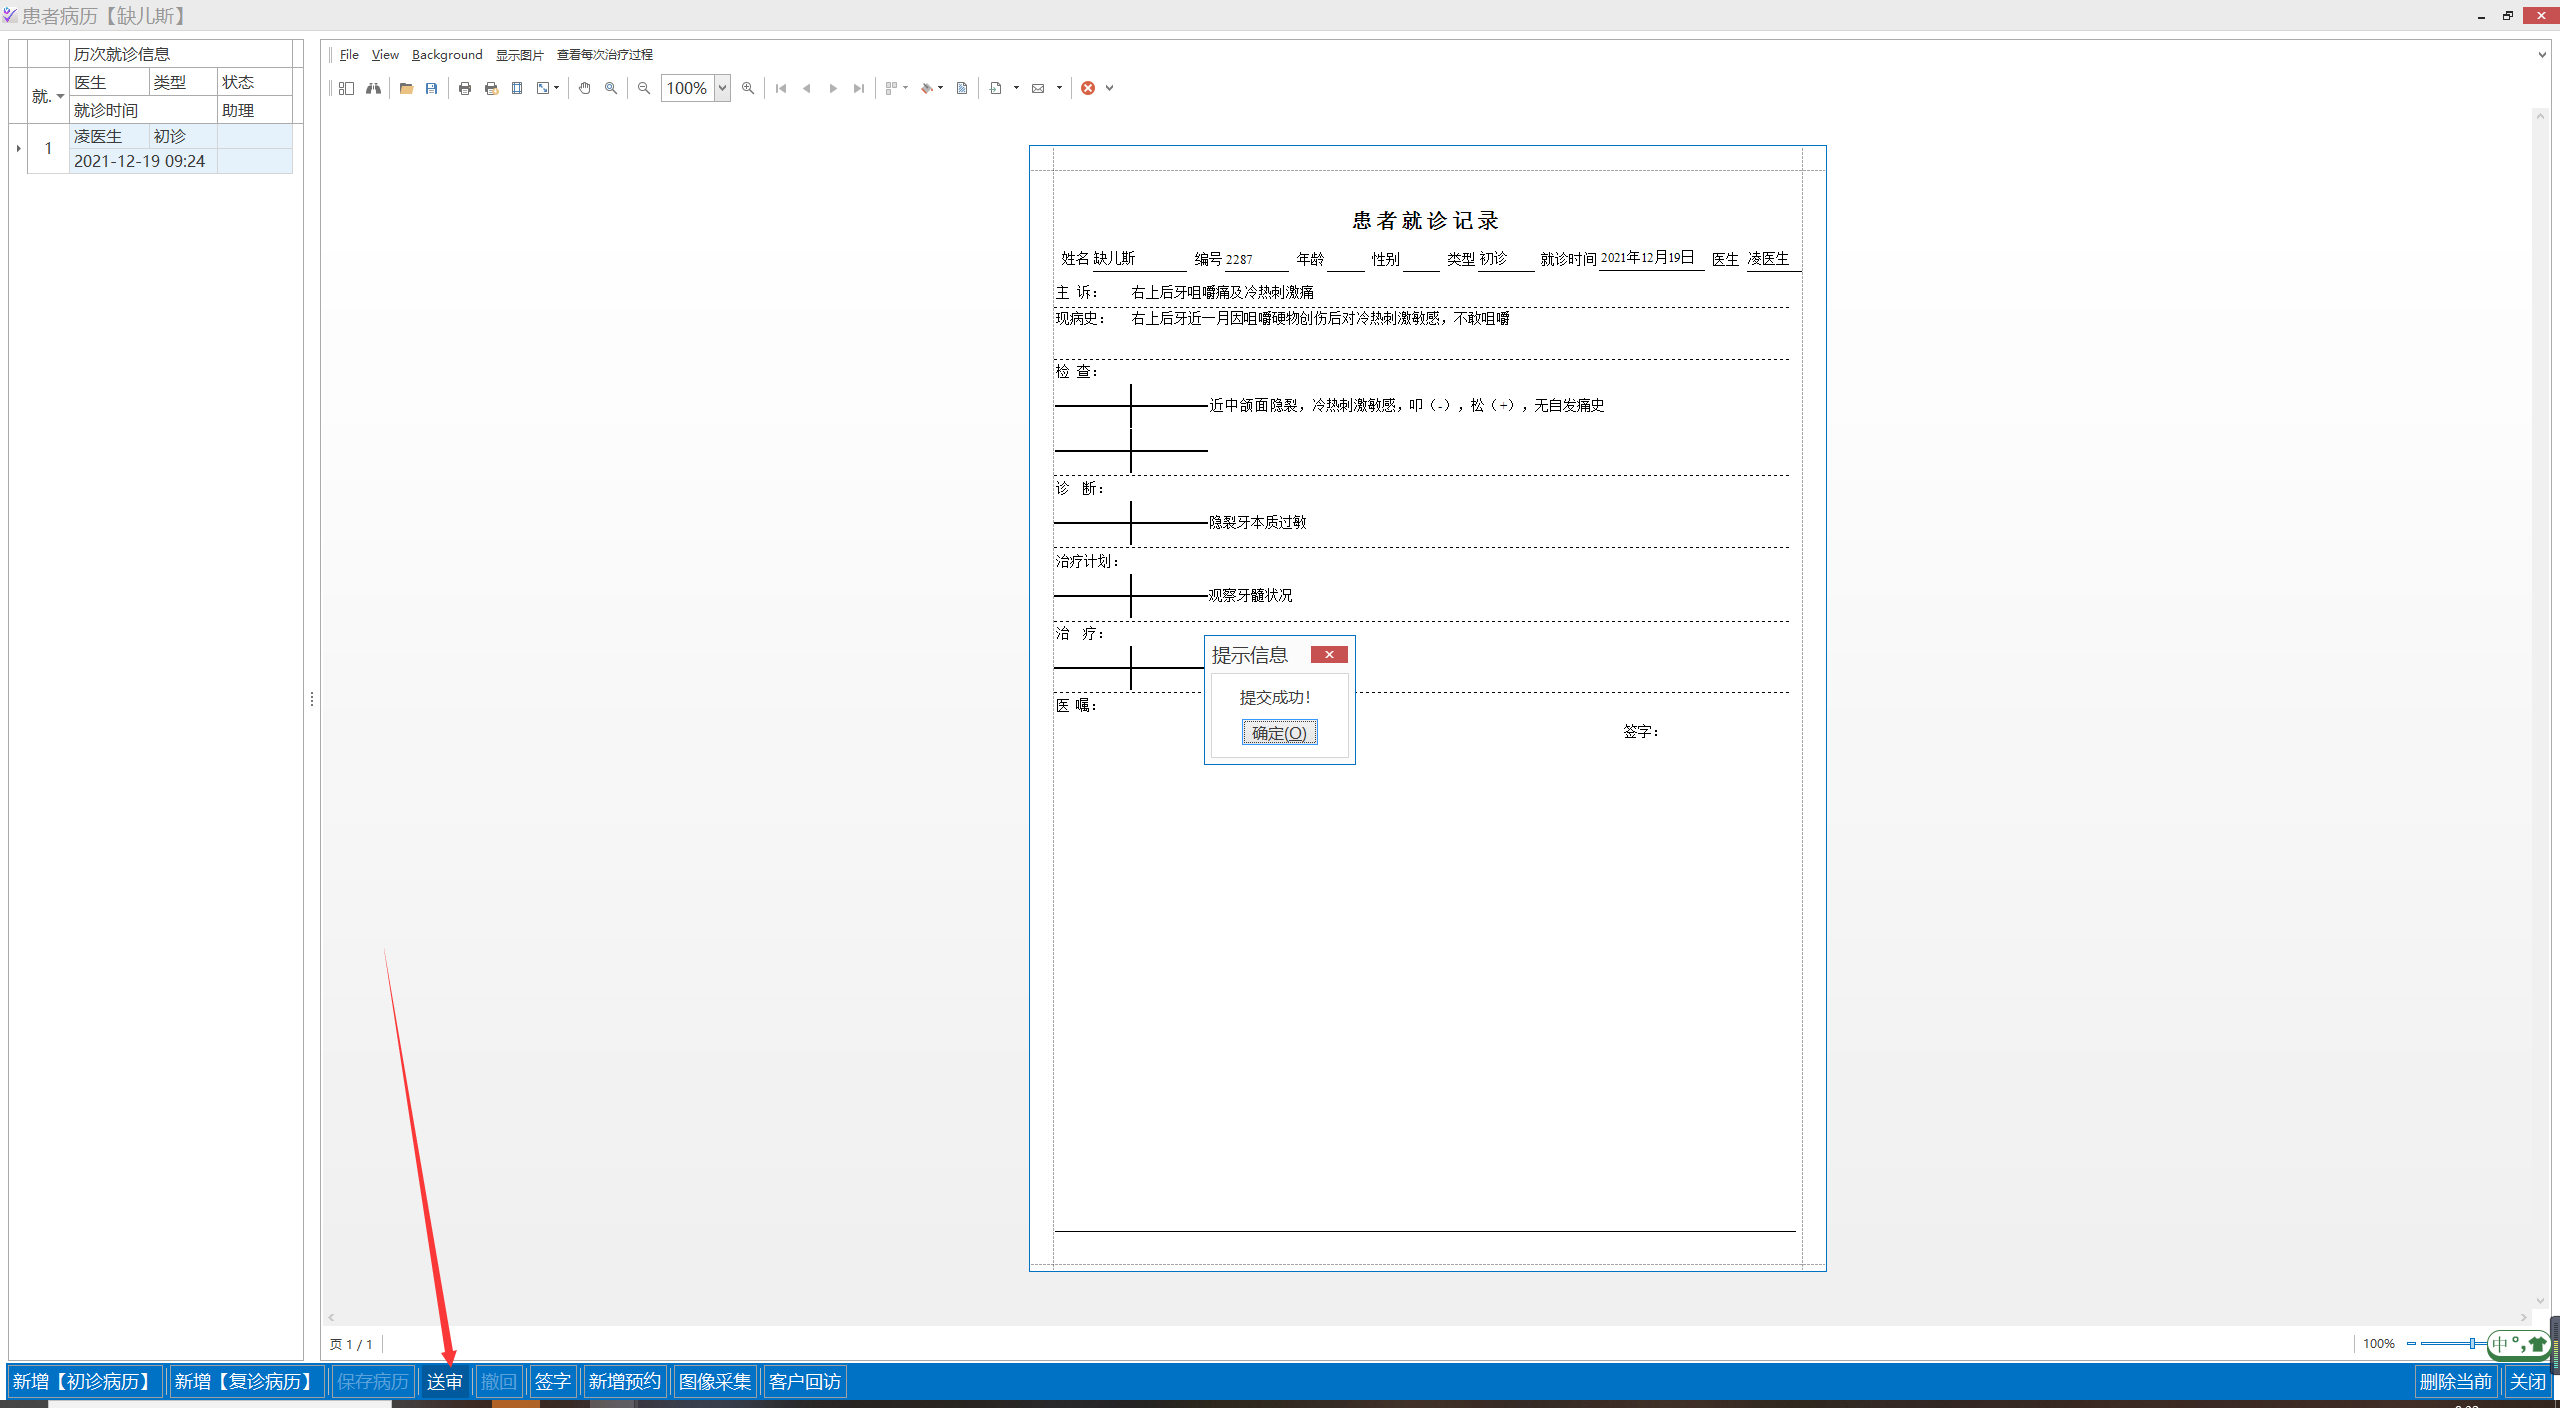This screenshot has width=2560, height=1408.
Task: Click the status bar zoom minus button
Action: [2411, 1344]
